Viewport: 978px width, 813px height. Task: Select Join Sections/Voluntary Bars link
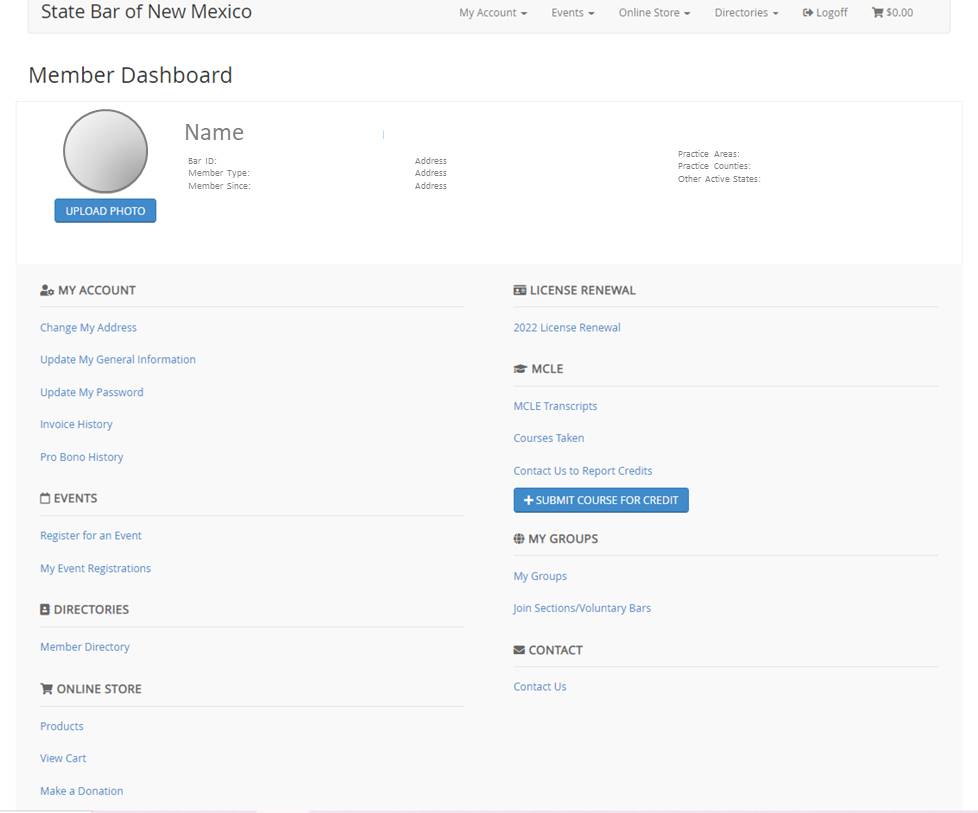coord(582,608)
